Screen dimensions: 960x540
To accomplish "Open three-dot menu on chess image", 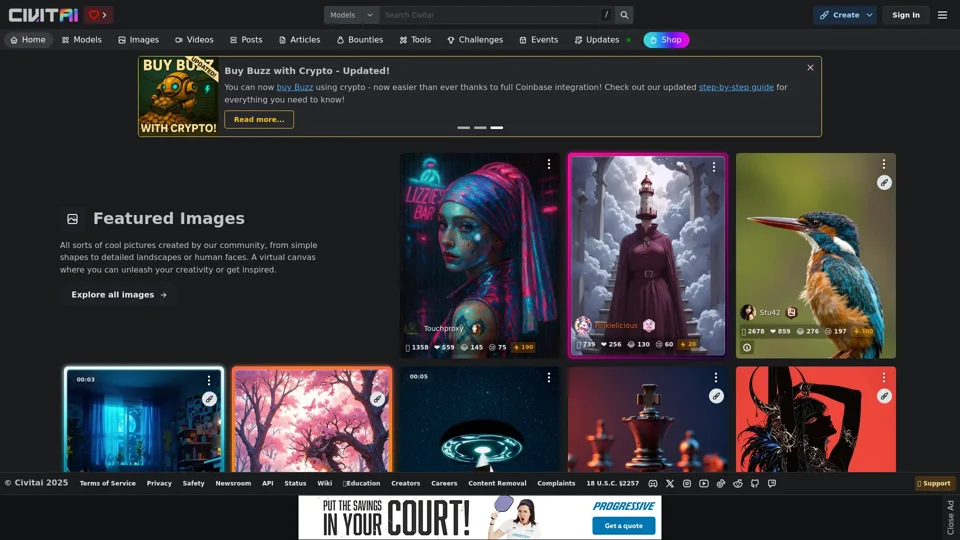I will point(716,378).
